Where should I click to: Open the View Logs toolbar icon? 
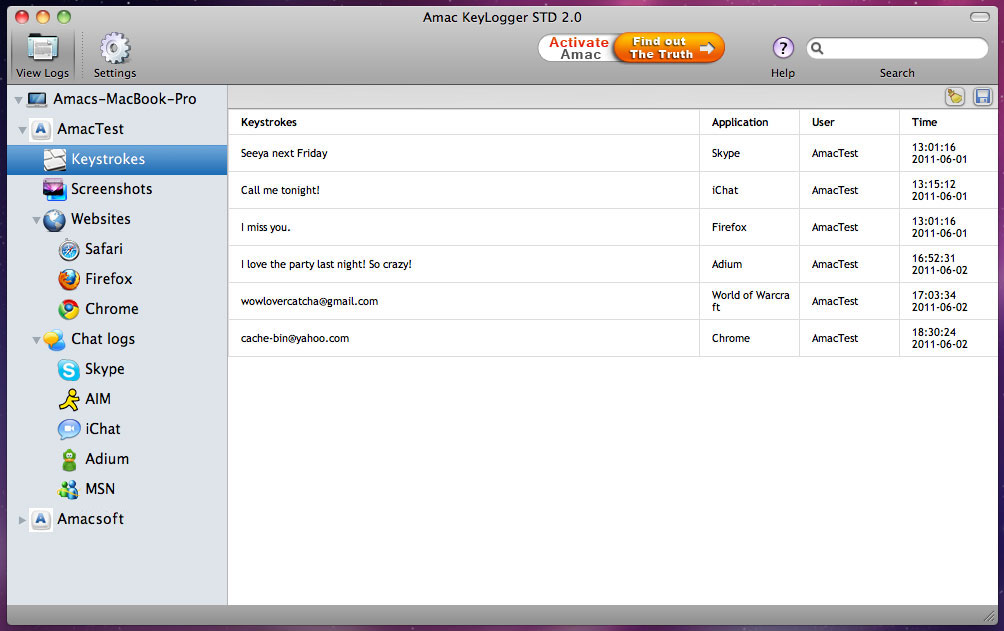[x=43, y=48]
